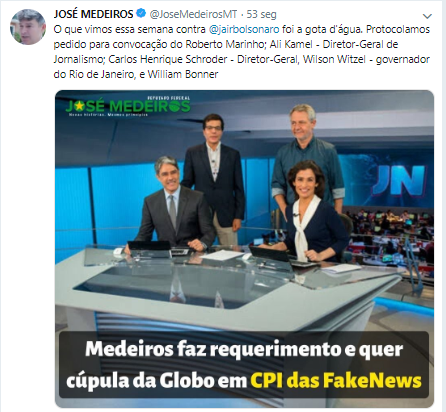
Task: Click the green José Medeiros logo in image
Action: click(x=128, y=106)
